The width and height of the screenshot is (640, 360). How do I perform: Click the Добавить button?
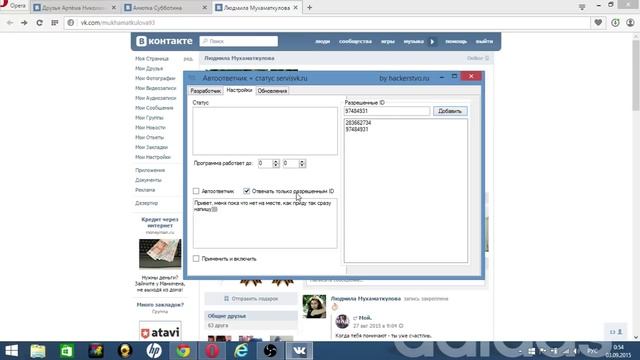pos(450,111)
